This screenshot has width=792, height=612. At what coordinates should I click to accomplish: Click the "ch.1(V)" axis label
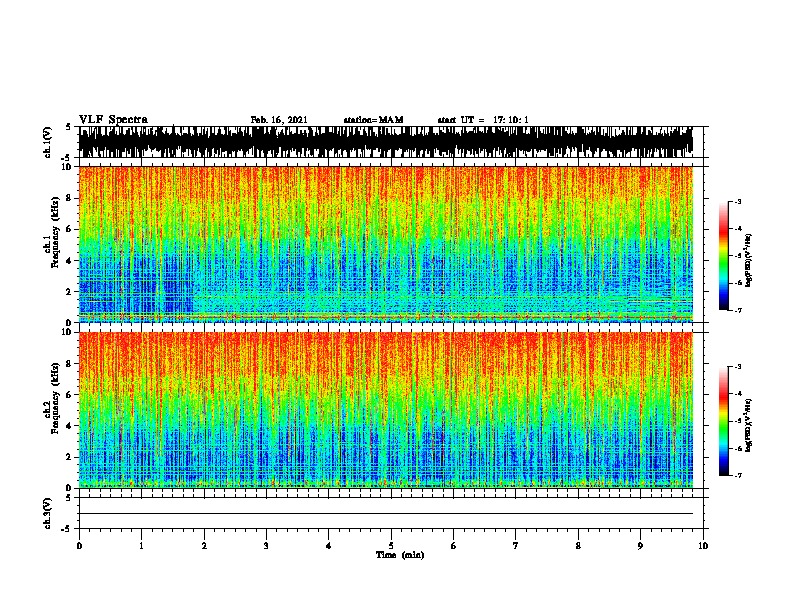[x=48, y=142]
